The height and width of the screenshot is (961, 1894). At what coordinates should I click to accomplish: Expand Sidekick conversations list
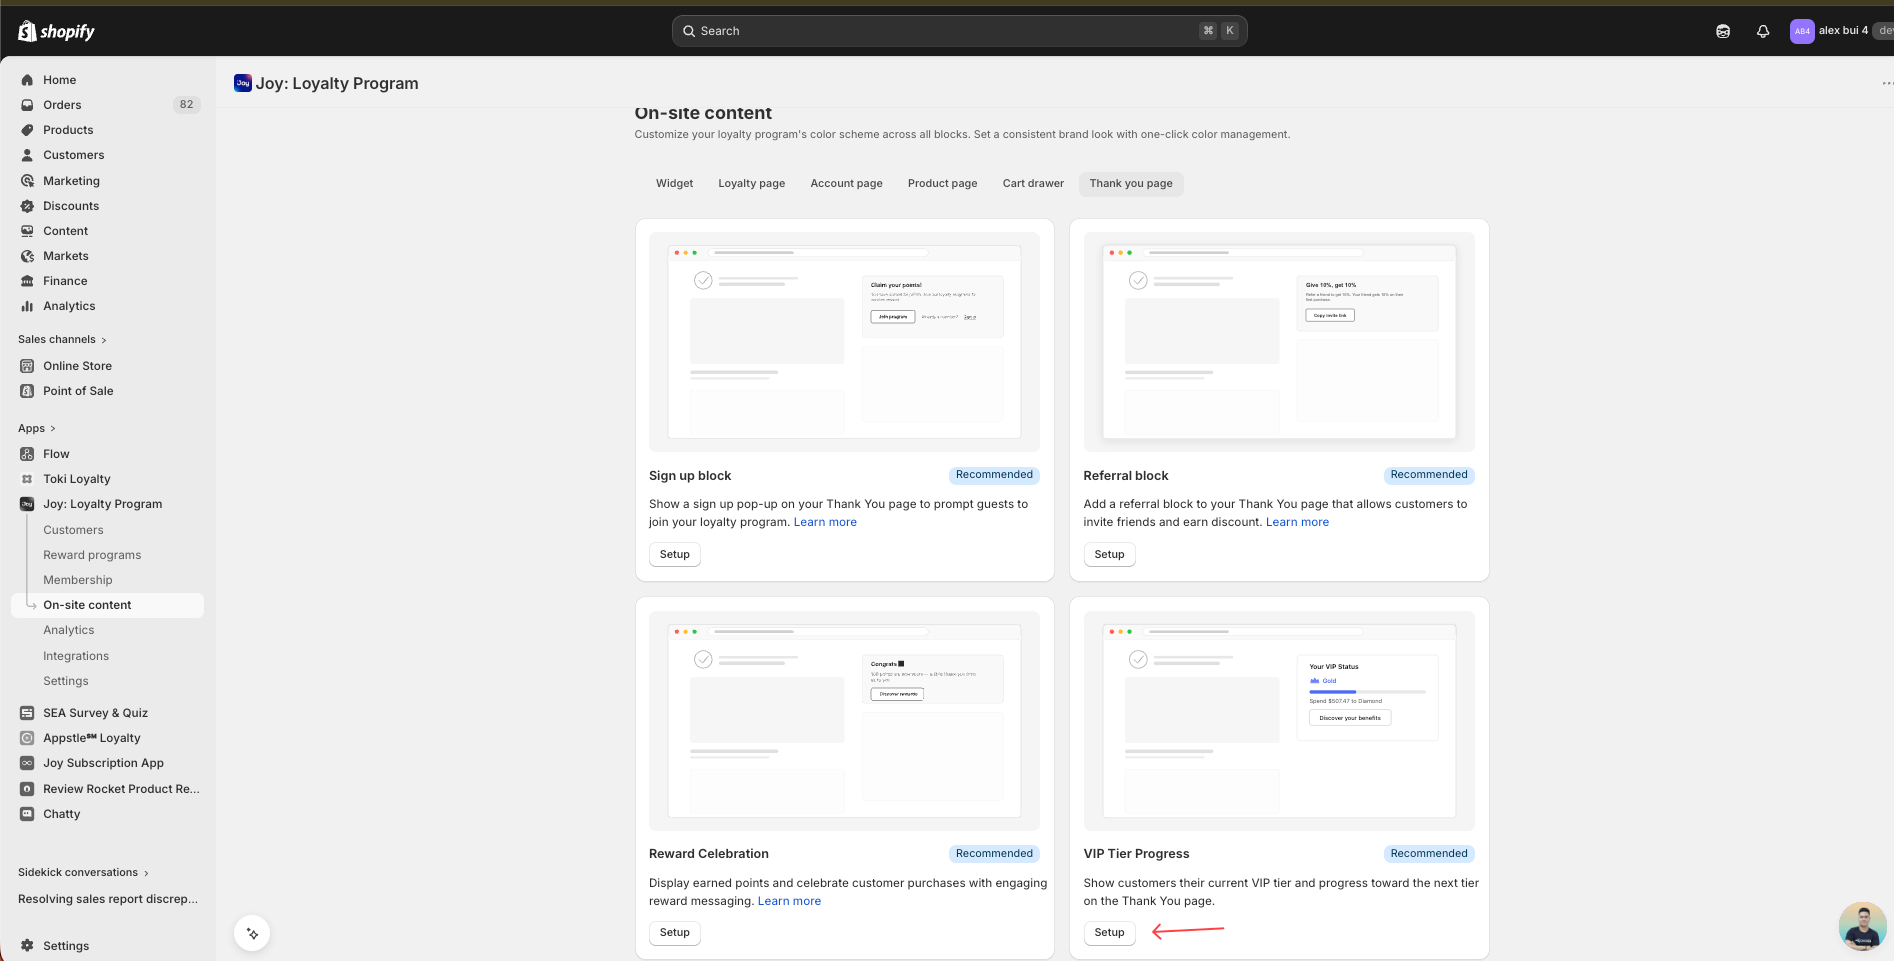coord(83,873)
